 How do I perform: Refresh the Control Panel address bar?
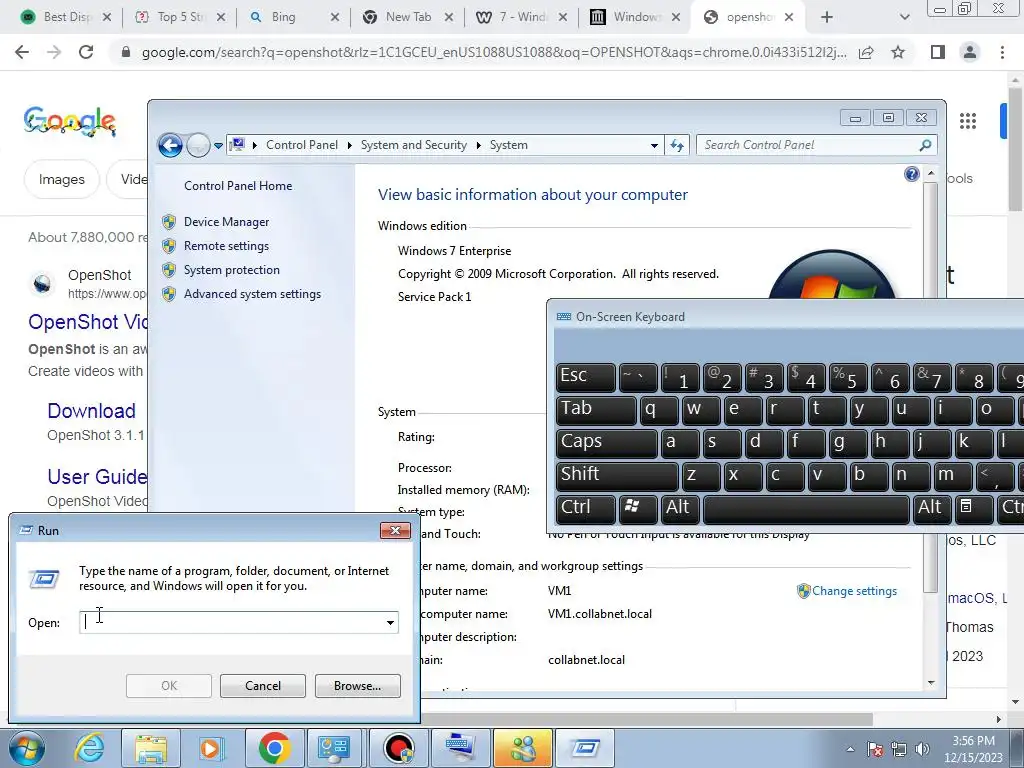pyautogui.click(x=677, y=145)
